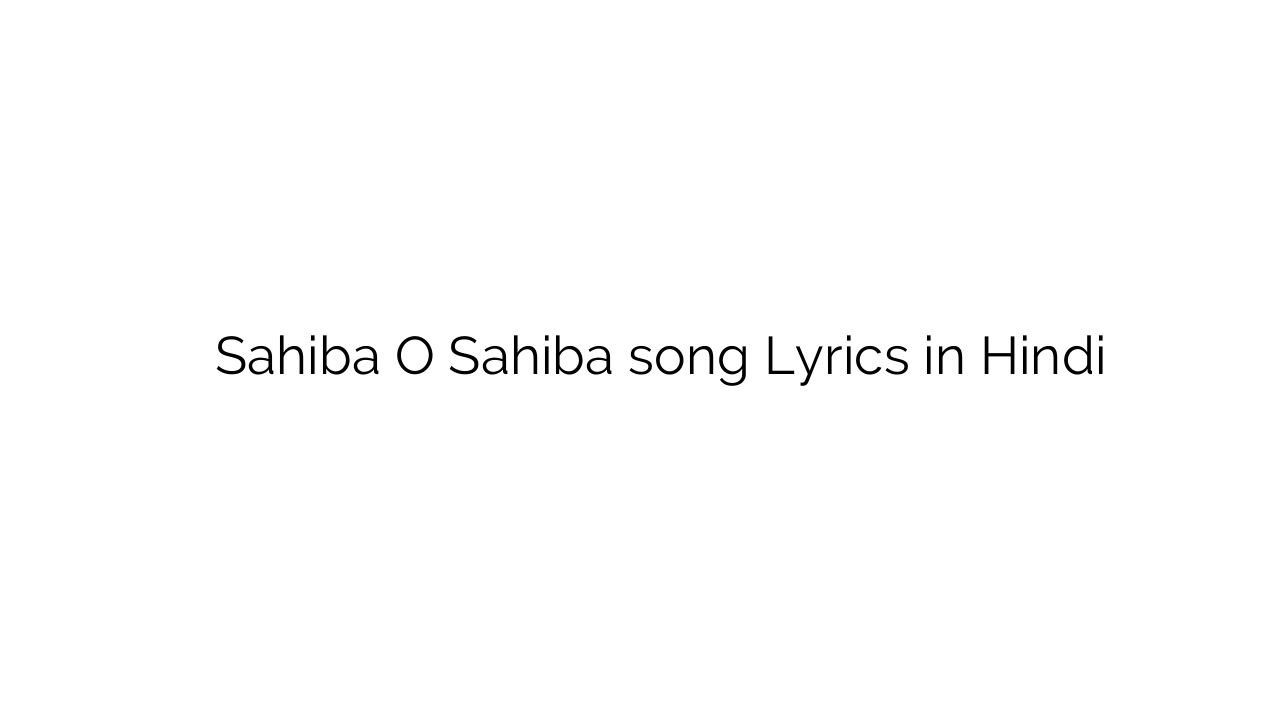
Task: Click the "s" ending the word Lyrics
Action: [896, 360]
